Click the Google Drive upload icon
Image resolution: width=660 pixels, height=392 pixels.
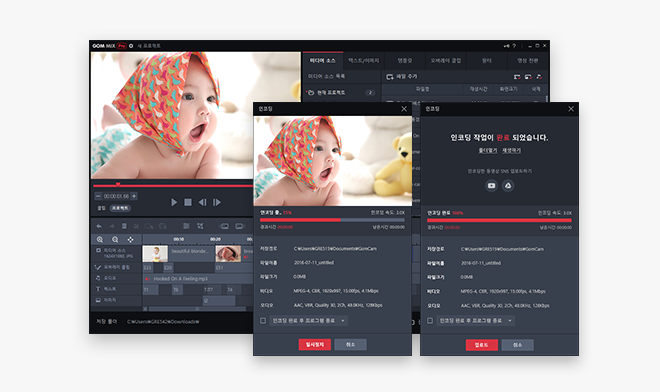click(508, 186)
